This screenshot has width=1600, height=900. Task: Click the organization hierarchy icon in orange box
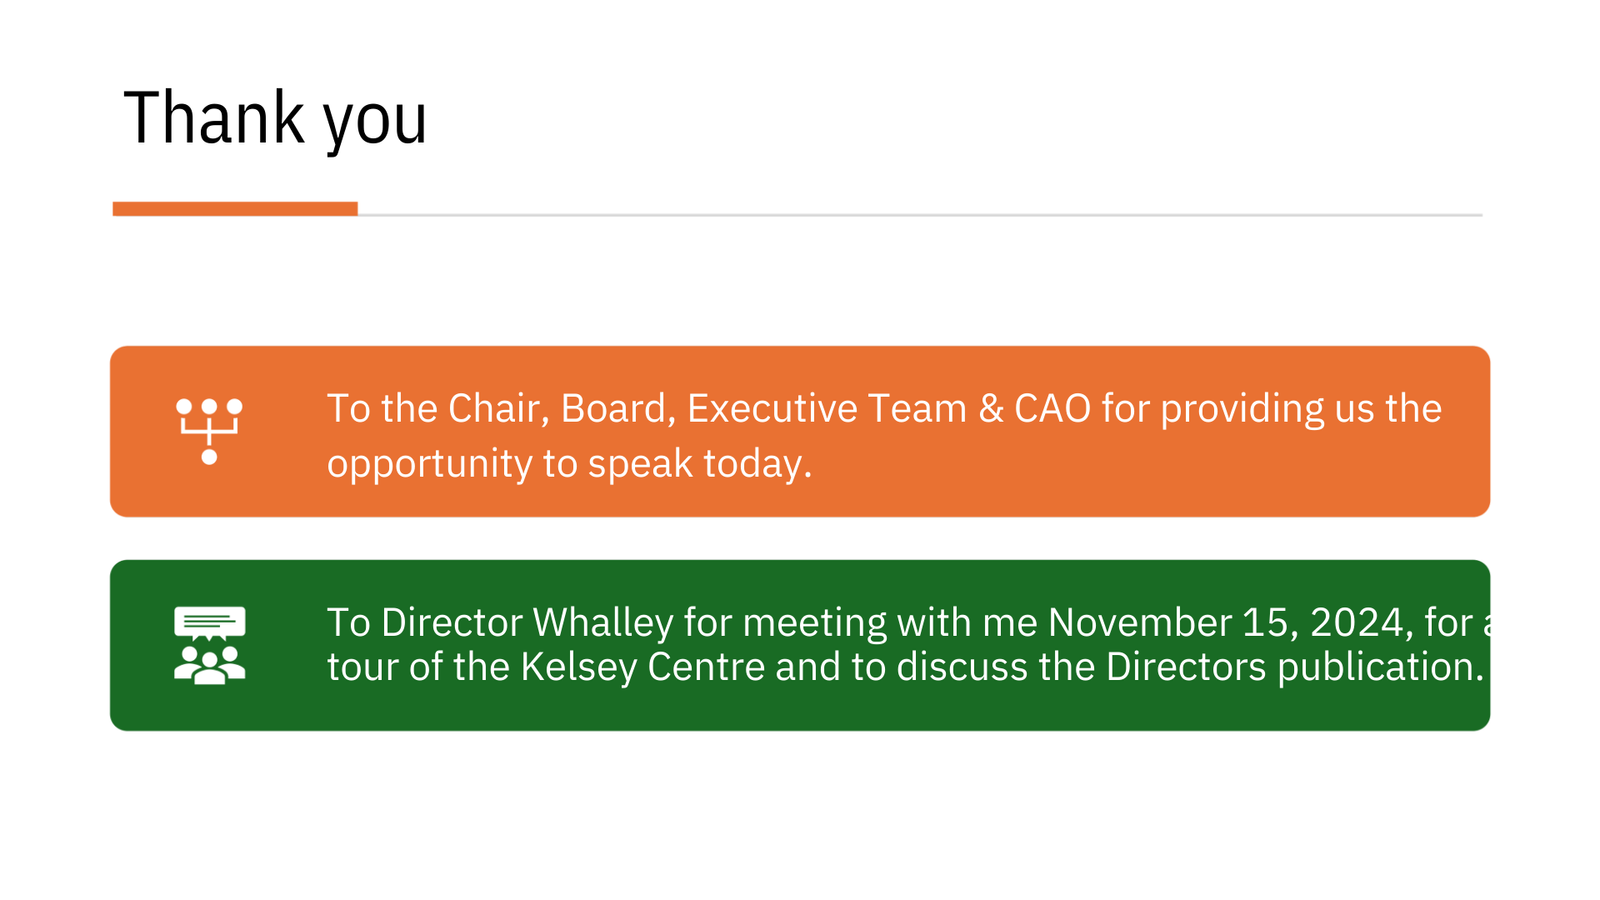coord(209,431)
